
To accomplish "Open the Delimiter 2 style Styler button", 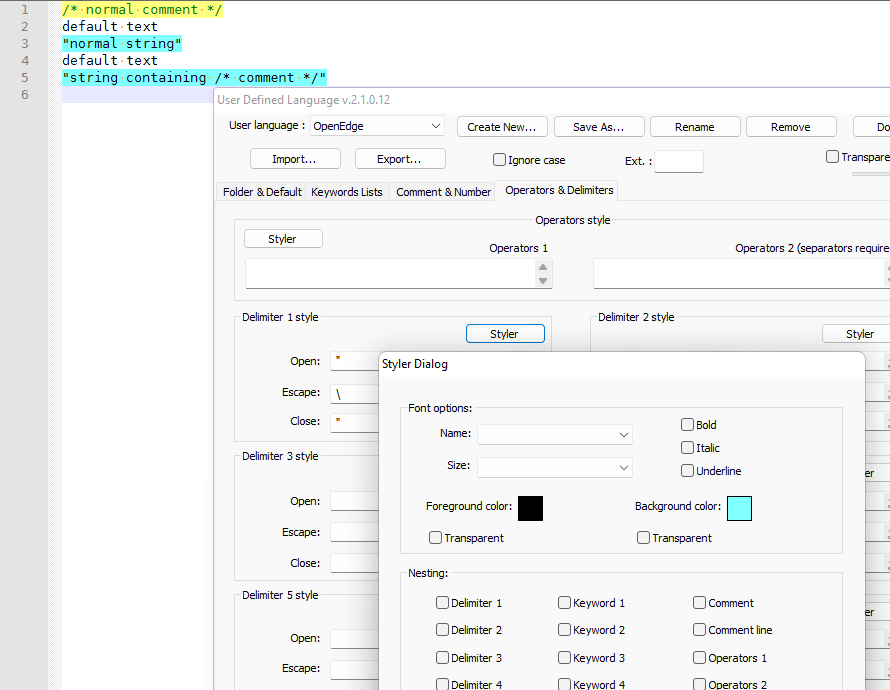I will [857, 334].
